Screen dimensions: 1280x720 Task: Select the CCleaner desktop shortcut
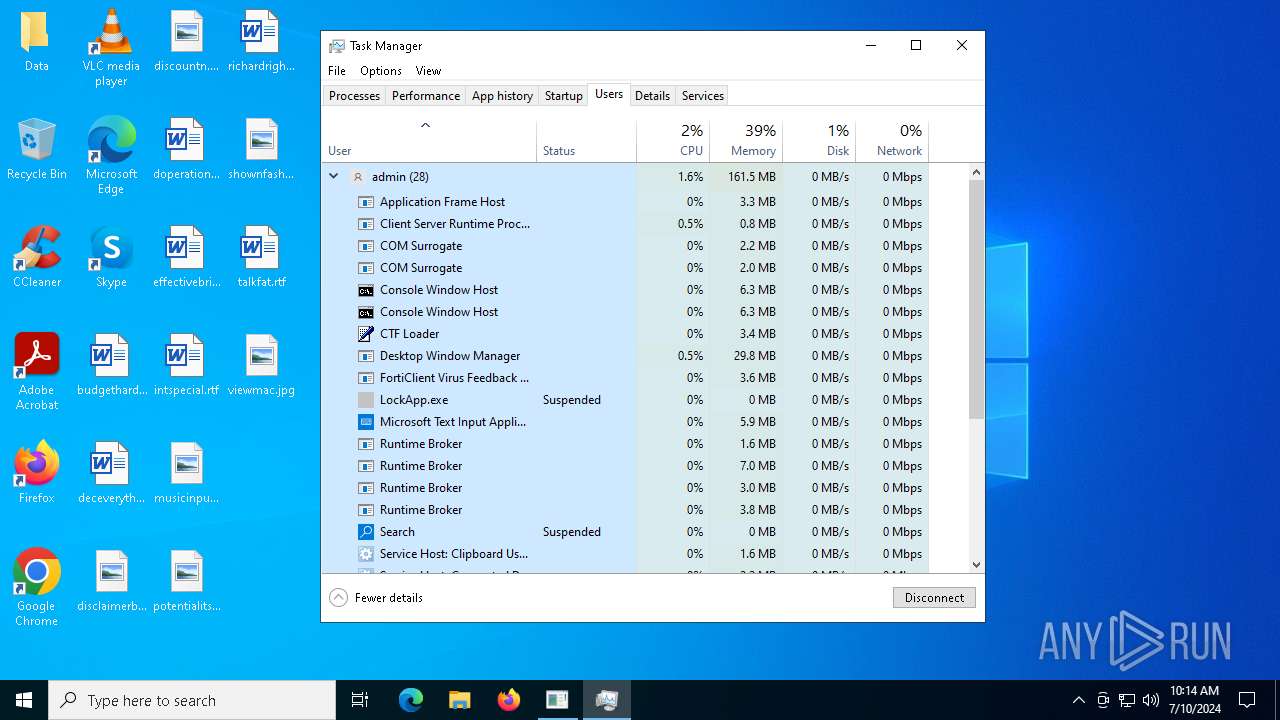click(37, 258)
